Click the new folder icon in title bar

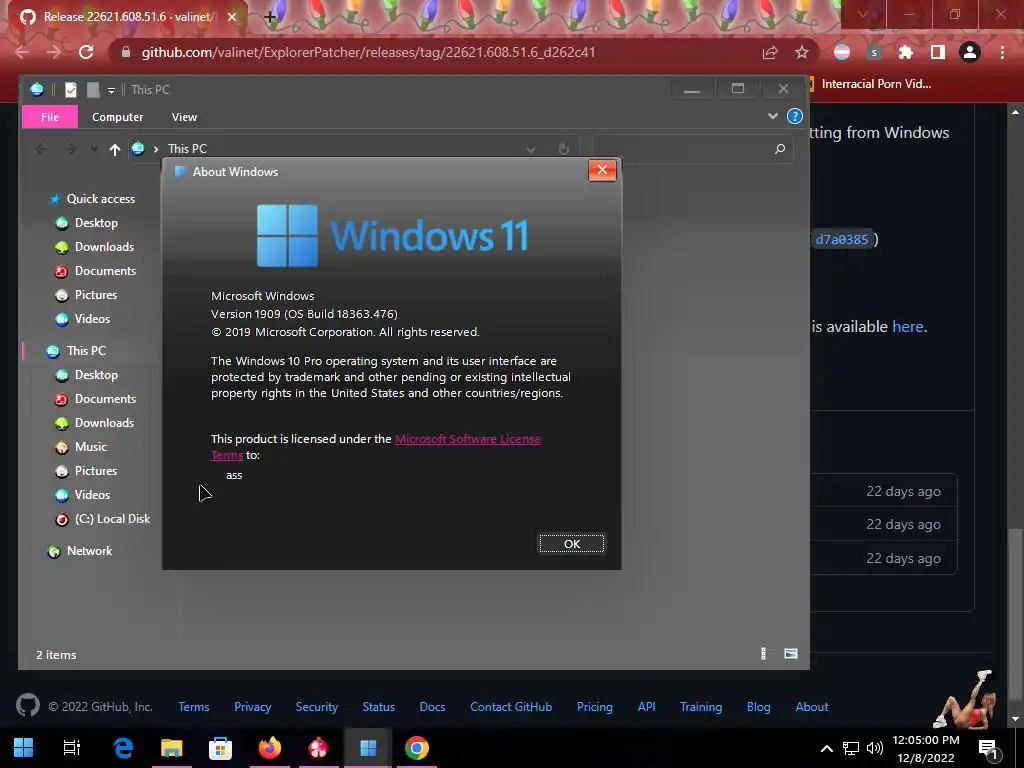tap(93, 89)
